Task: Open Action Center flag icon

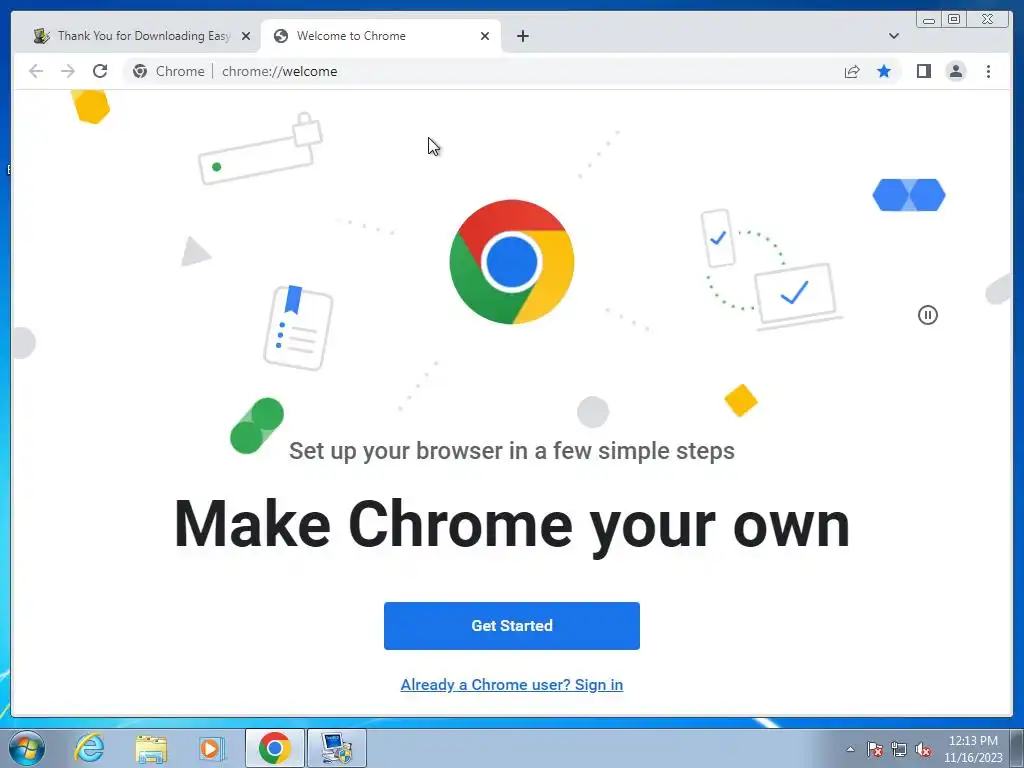Action: pyautogui.click(x=874, y=749)
